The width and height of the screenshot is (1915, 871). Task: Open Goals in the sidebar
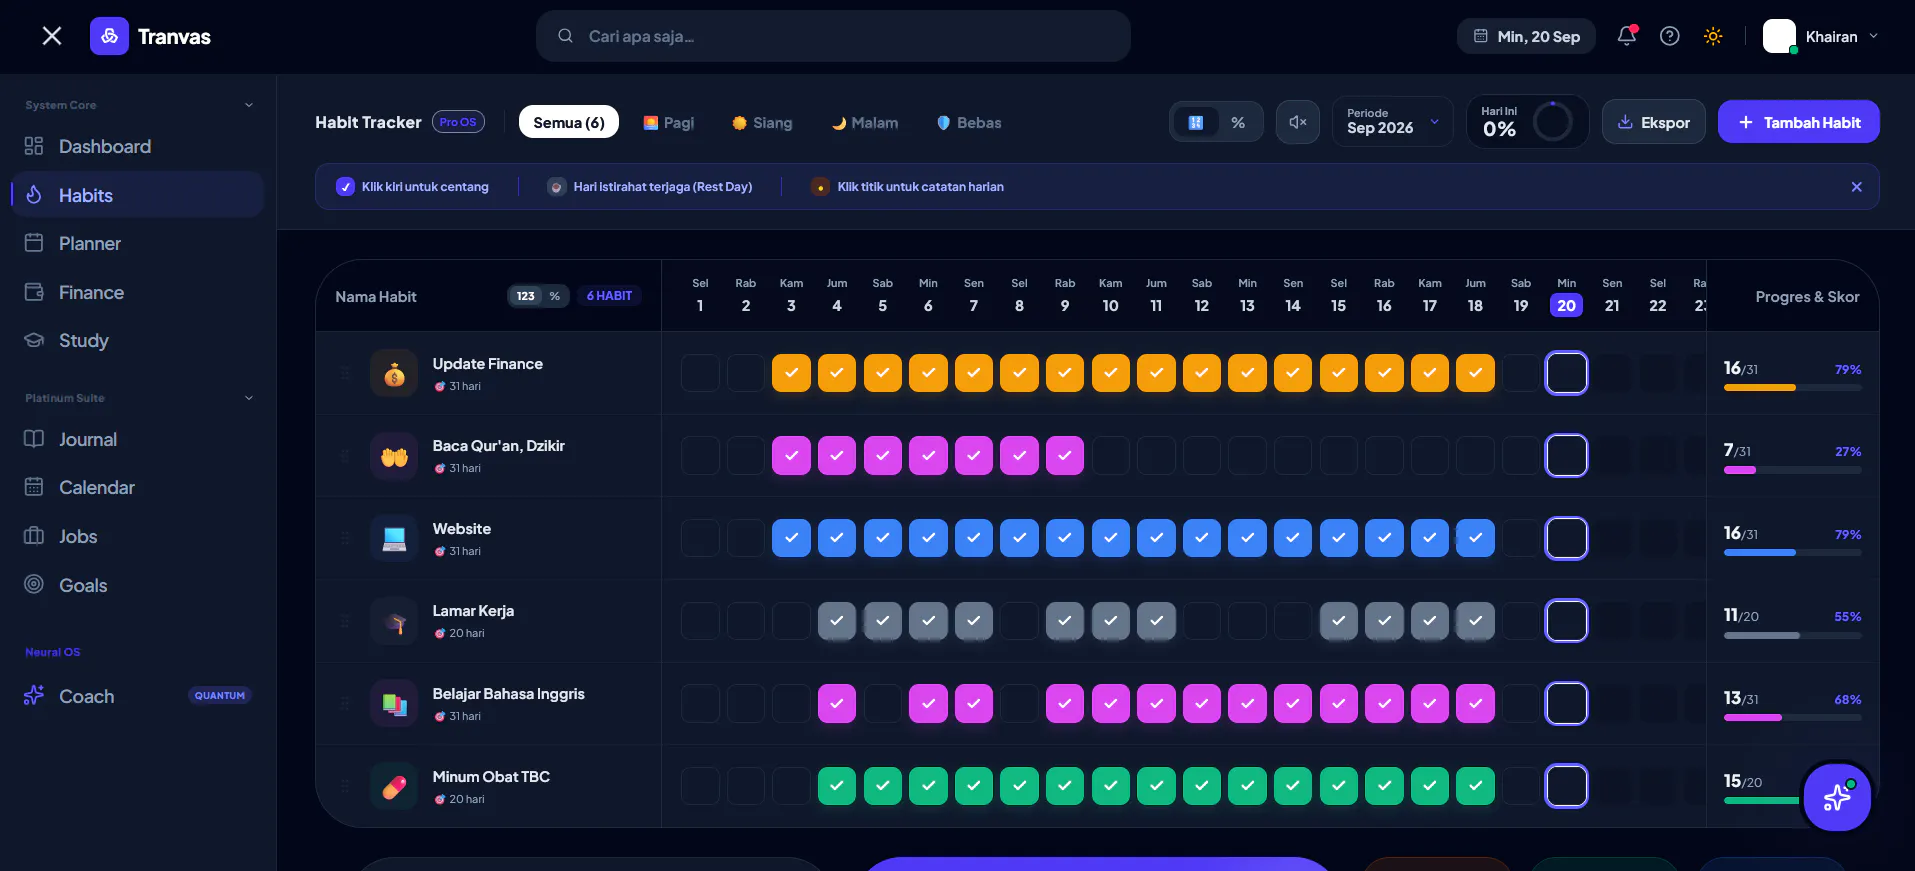point(138,586)
